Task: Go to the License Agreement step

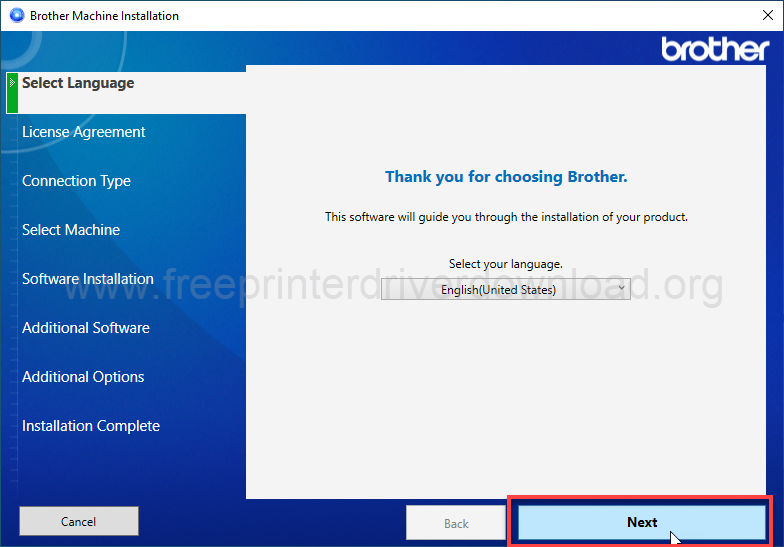Action: (84, 132)
